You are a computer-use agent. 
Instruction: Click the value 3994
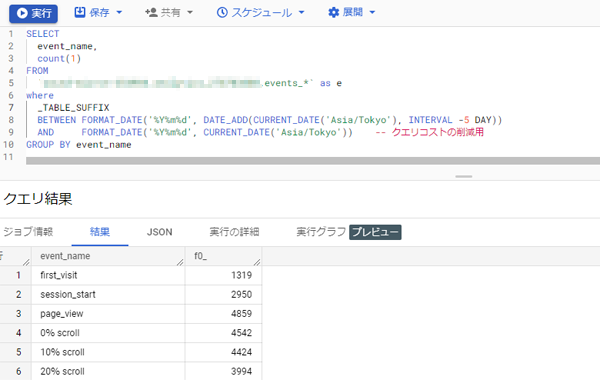241,371
